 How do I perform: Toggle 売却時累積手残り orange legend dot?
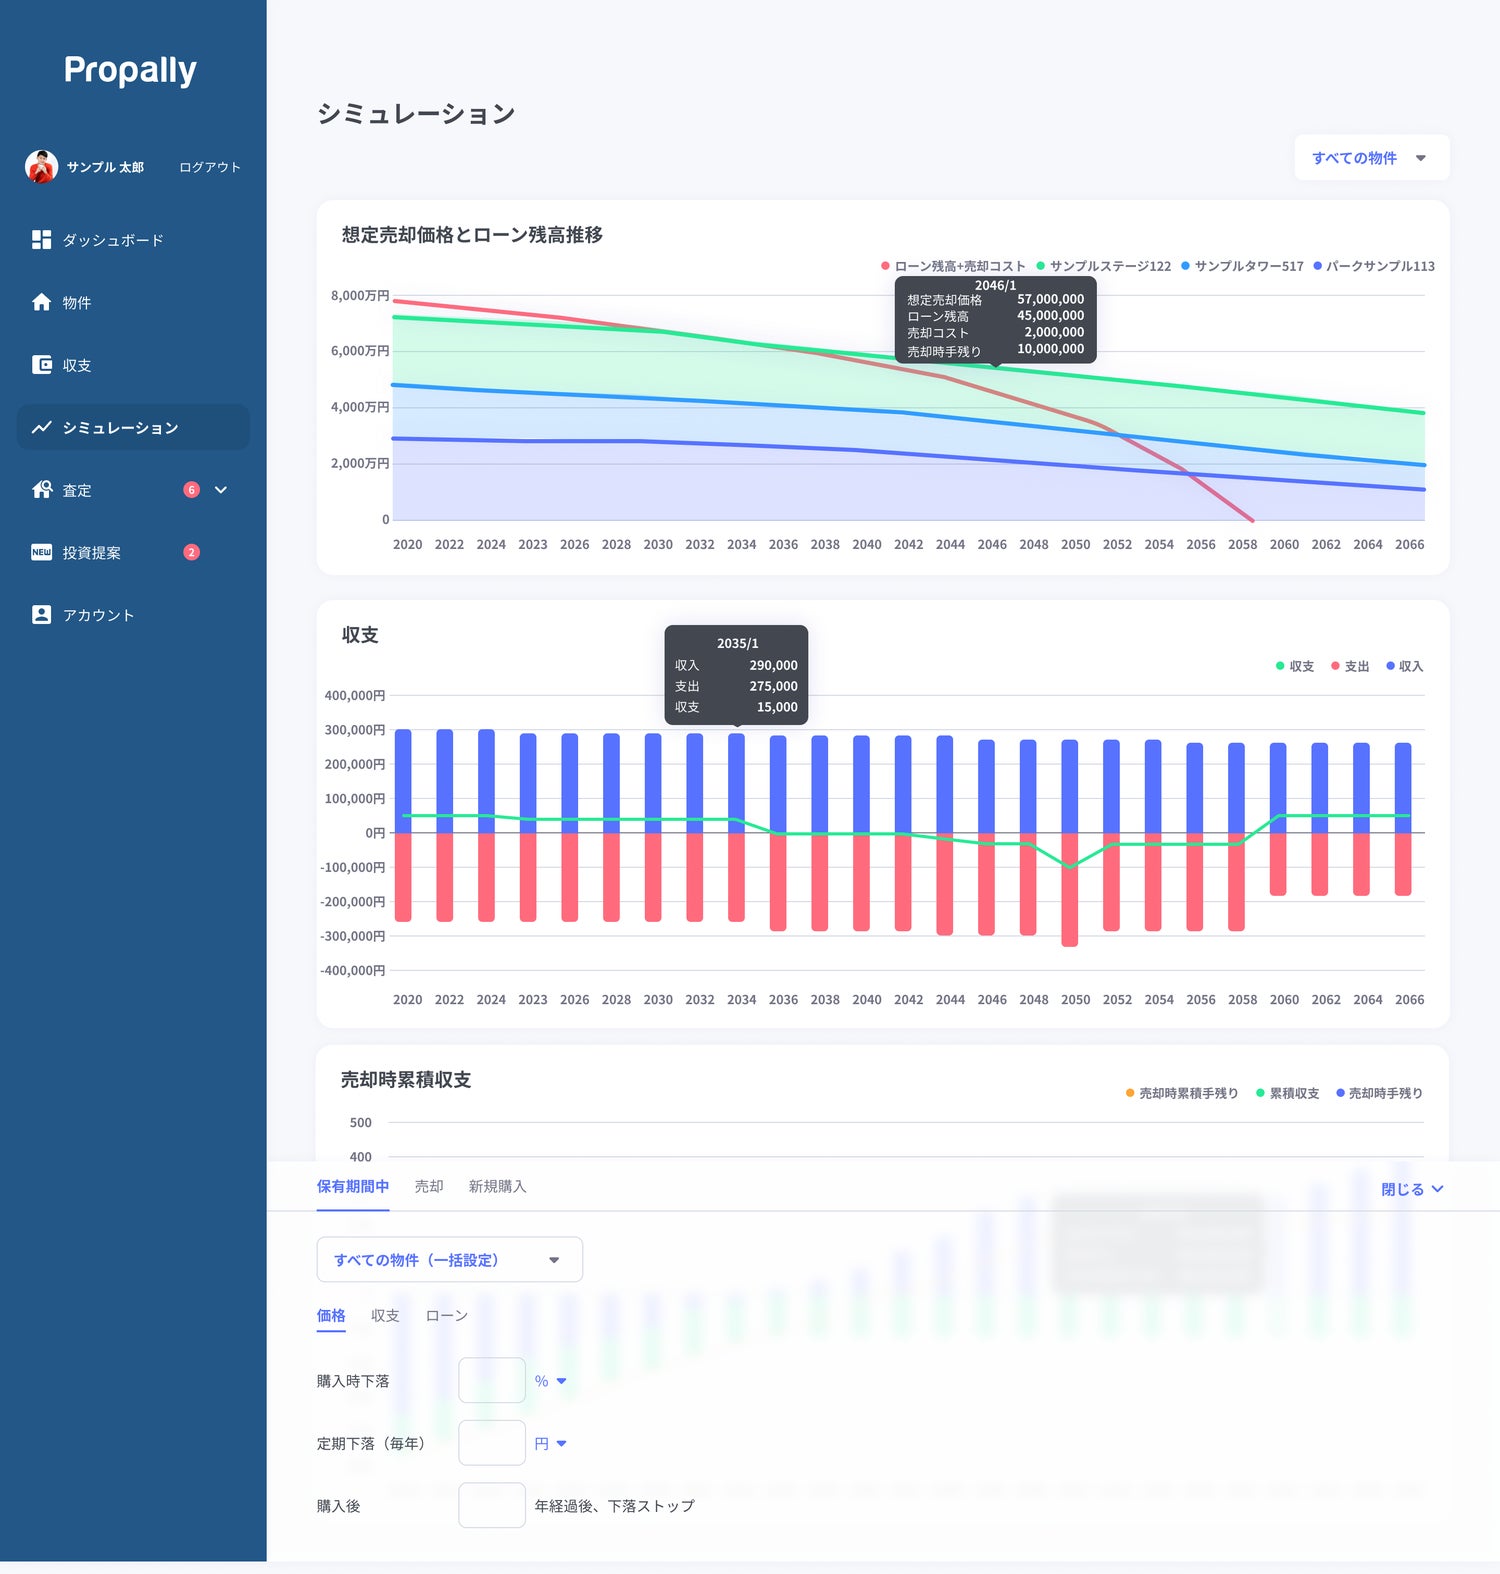pos(1130,1093)
